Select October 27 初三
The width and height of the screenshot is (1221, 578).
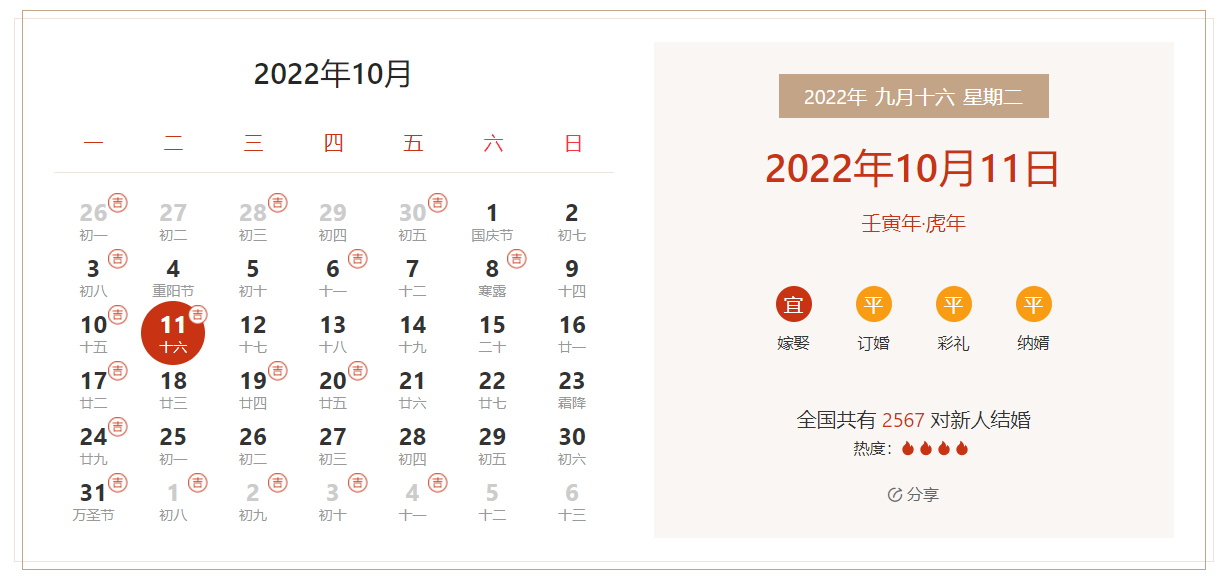point(333,446)
